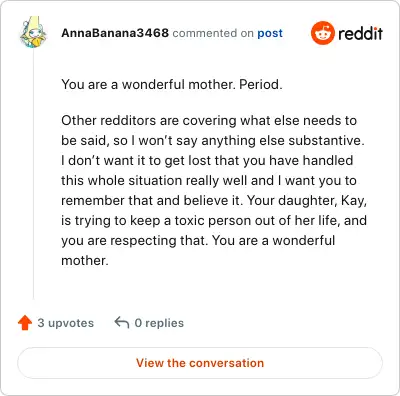400x396 pixels.
Task: Click the final word "mother." of comment
Action: click(x=85, y=260)
